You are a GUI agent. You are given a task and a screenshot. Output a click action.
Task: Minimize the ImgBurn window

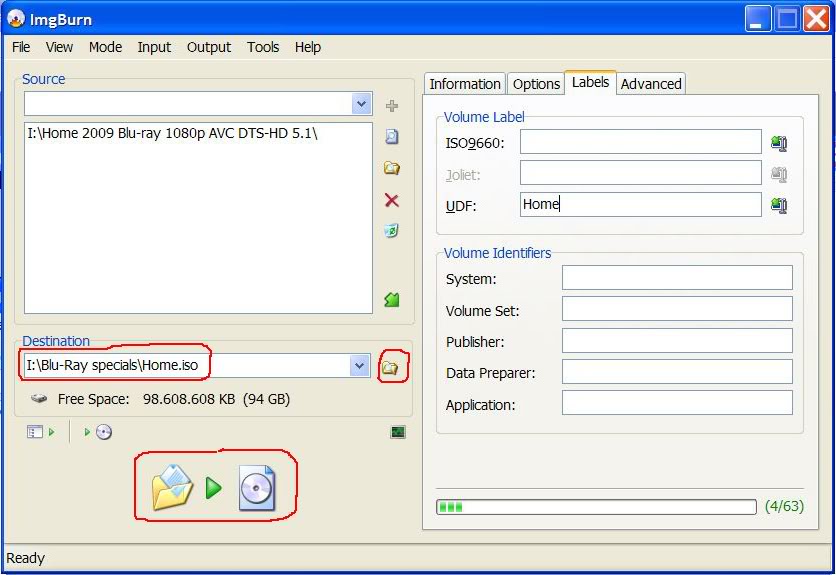pyautogui.click(x=758, y=19)
